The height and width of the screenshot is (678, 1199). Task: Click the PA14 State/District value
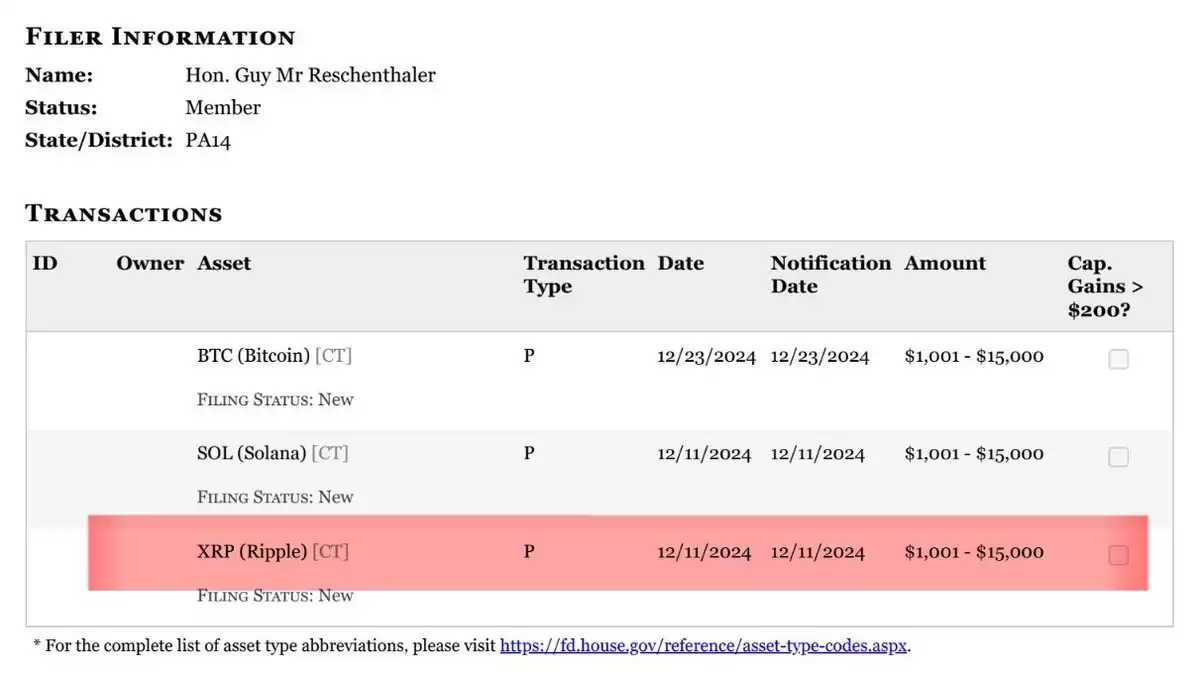coord(208,141)
